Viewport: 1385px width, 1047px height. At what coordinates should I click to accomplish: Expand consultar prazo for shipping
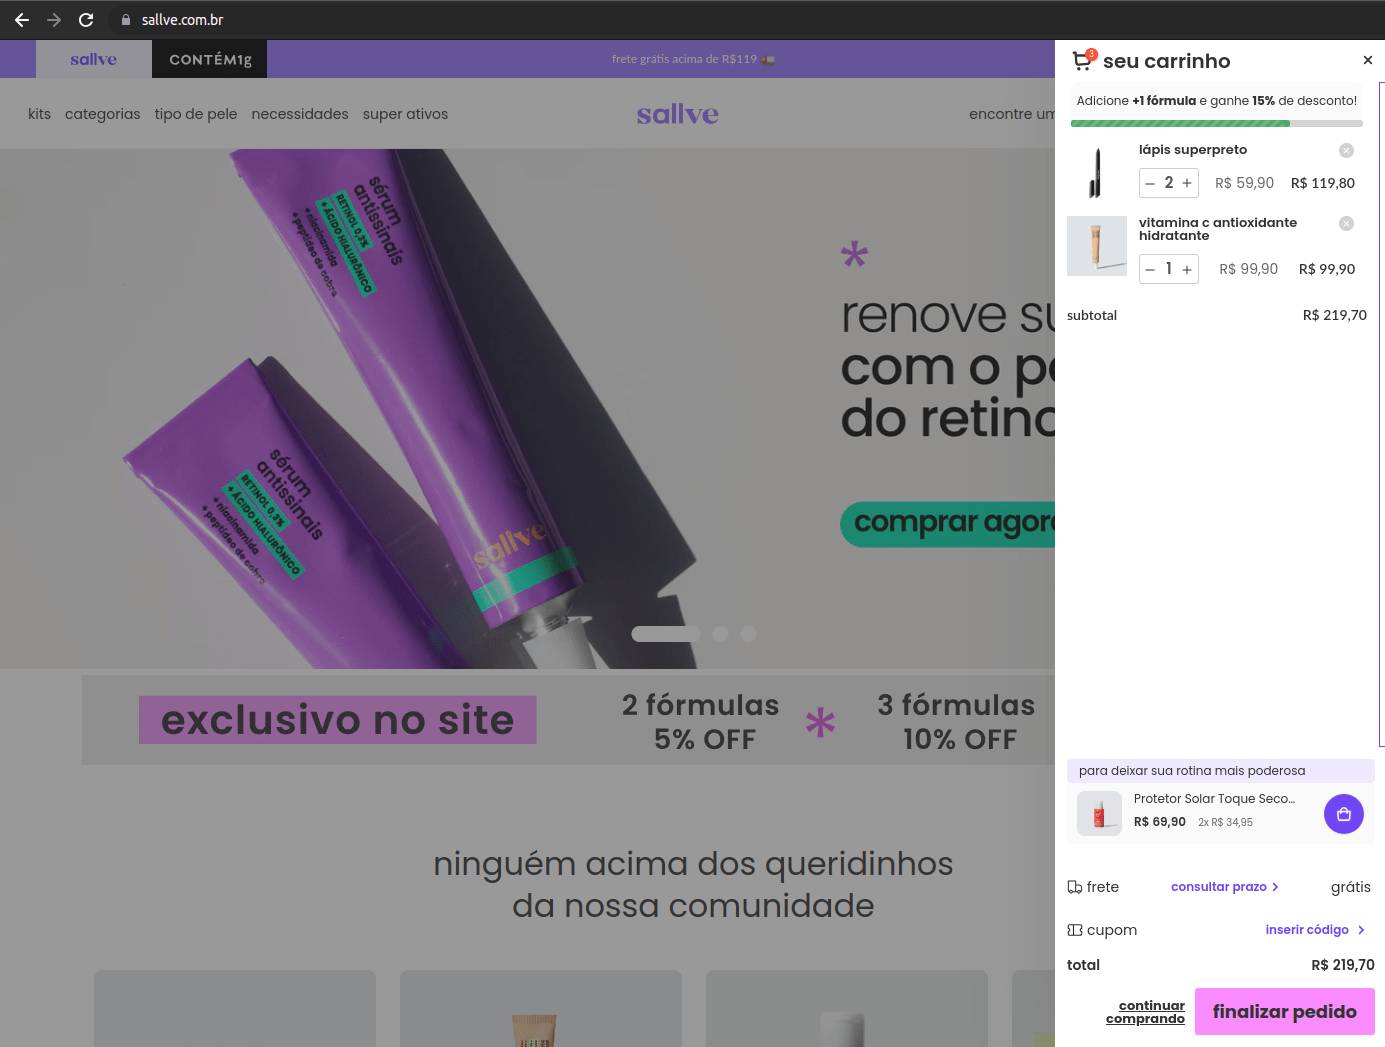pyautogui.click(x=1225, y=887)
